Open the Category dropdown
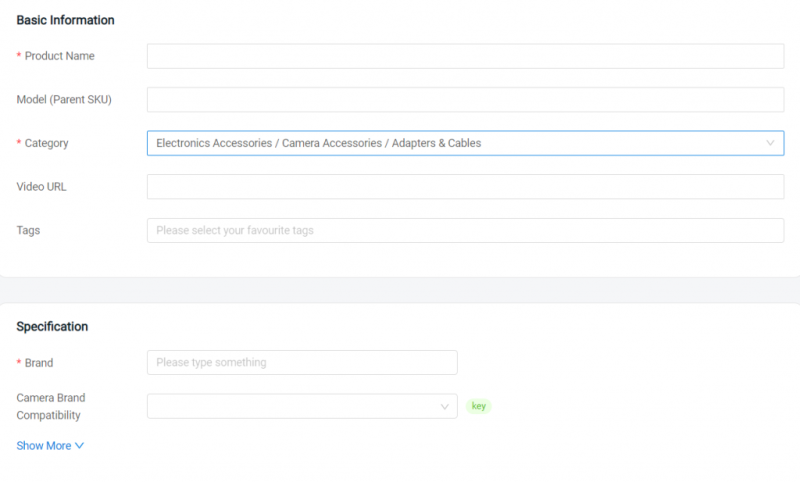 [x=465, y=143]
